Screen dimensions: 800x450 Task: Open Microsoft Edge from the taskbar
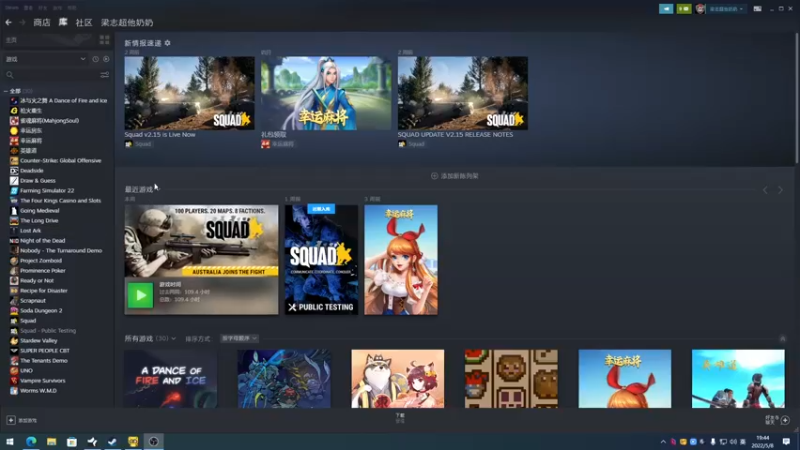(x=31, y=442)
